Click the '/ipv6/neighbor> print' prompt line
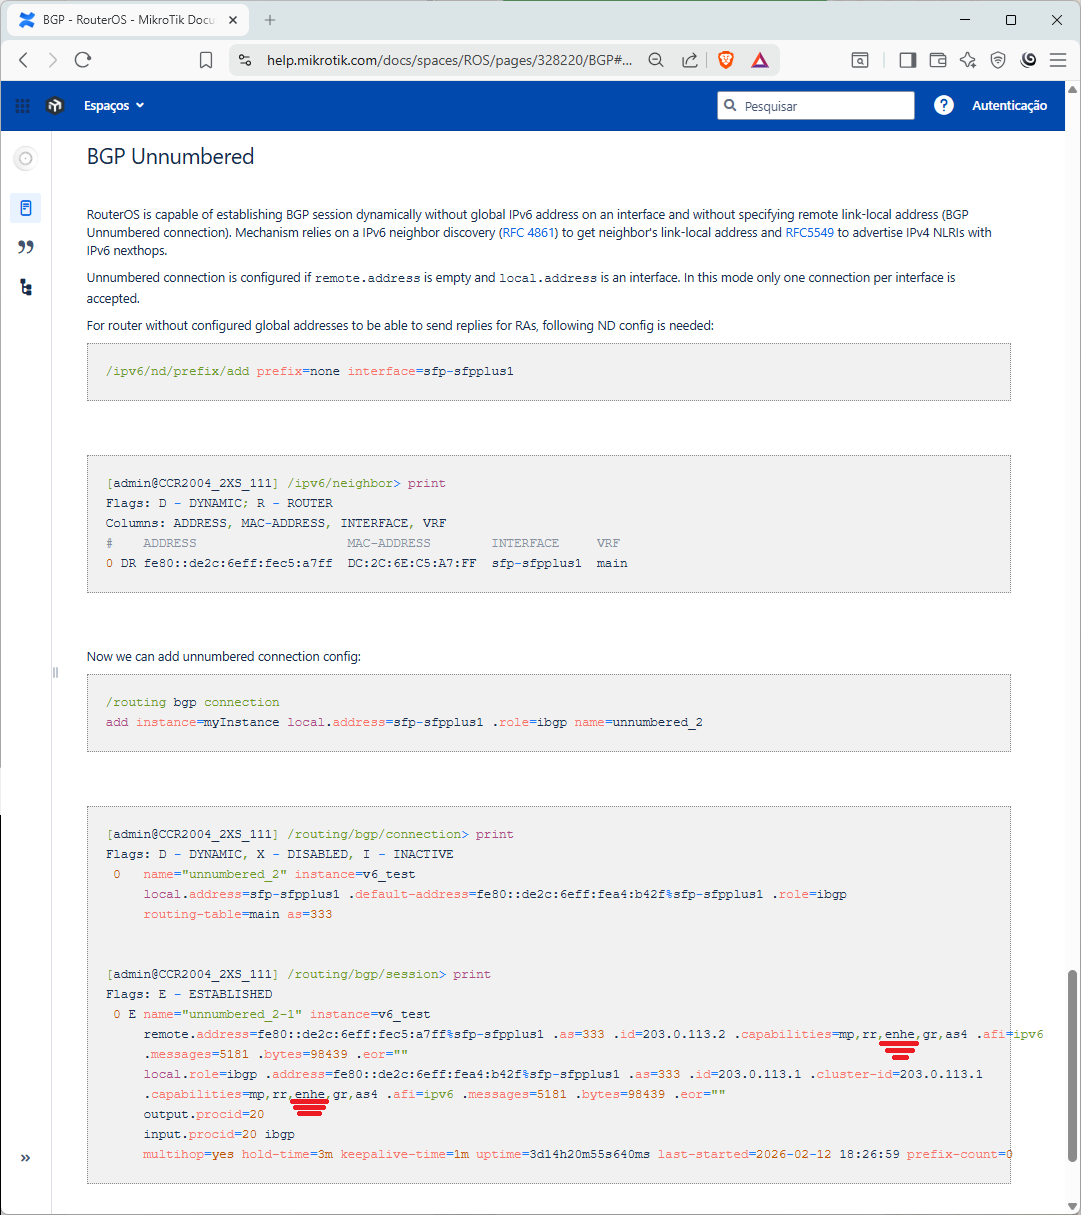 (276, 483)
